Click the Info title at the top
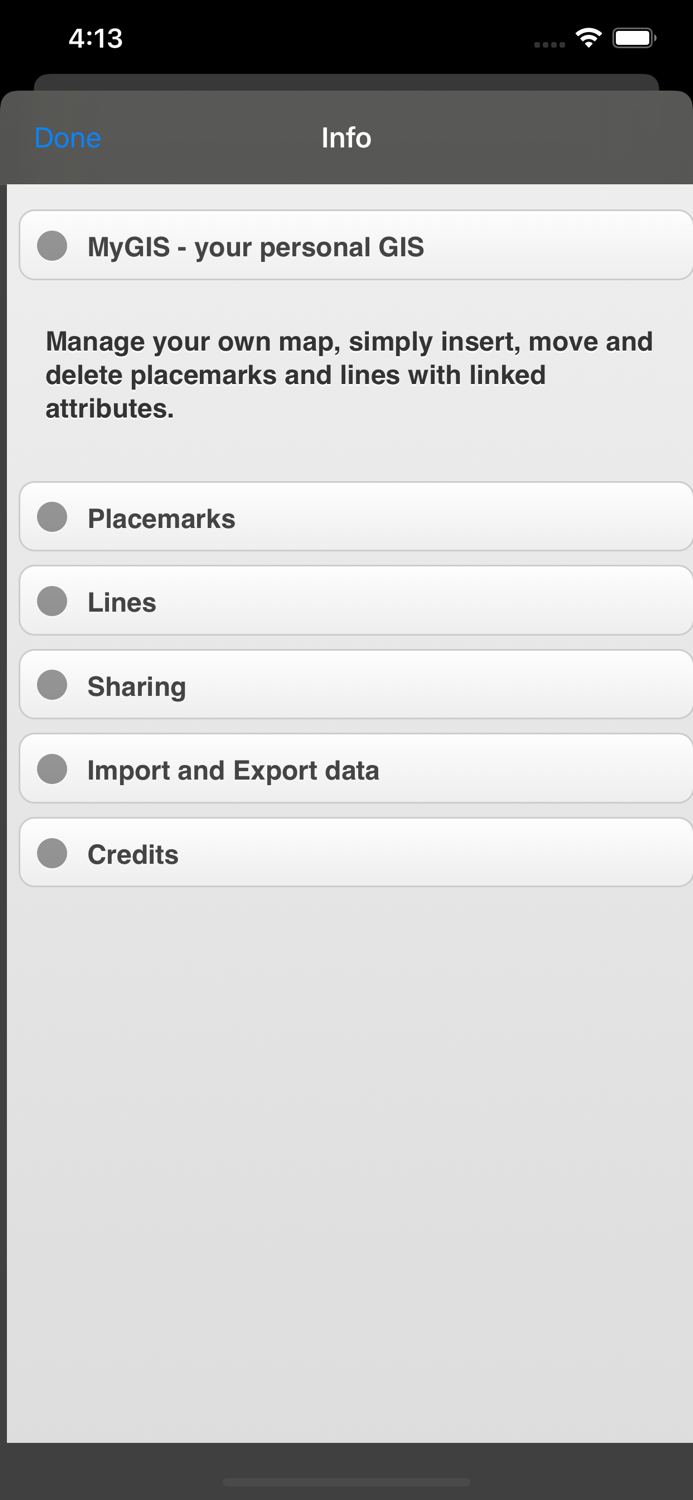 point(346,138)
